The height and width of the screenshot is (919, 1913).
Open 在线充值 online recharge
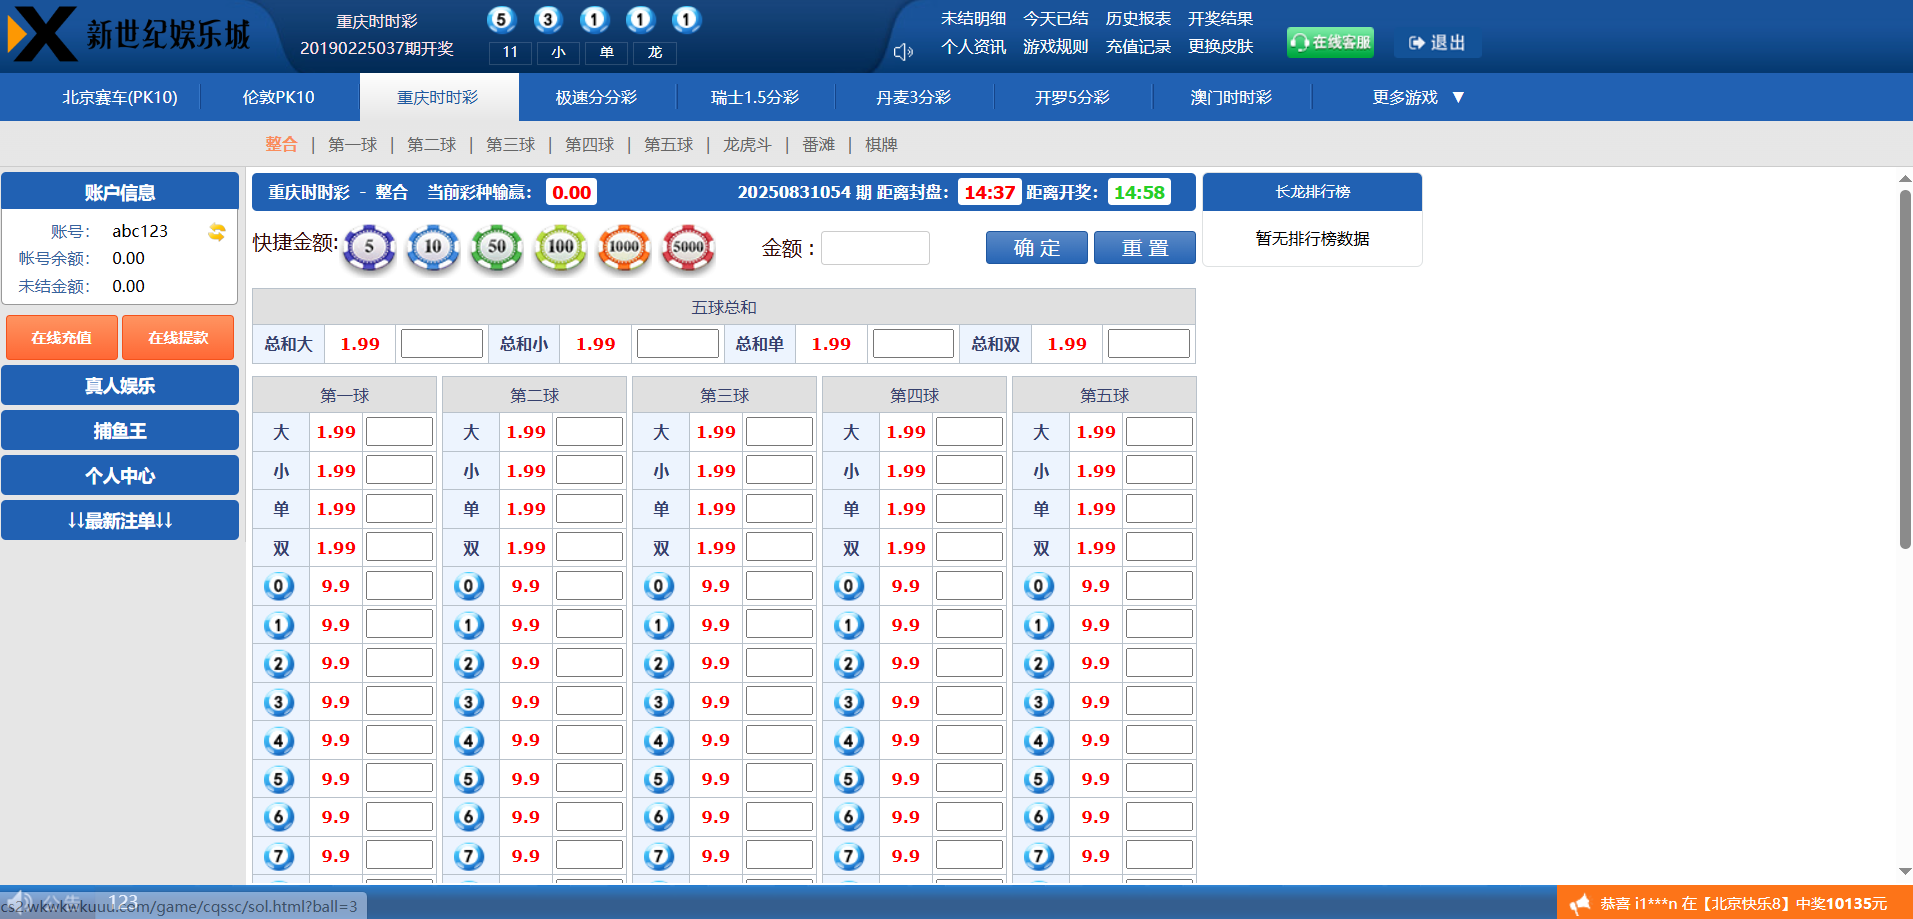(x=62, y=338)
